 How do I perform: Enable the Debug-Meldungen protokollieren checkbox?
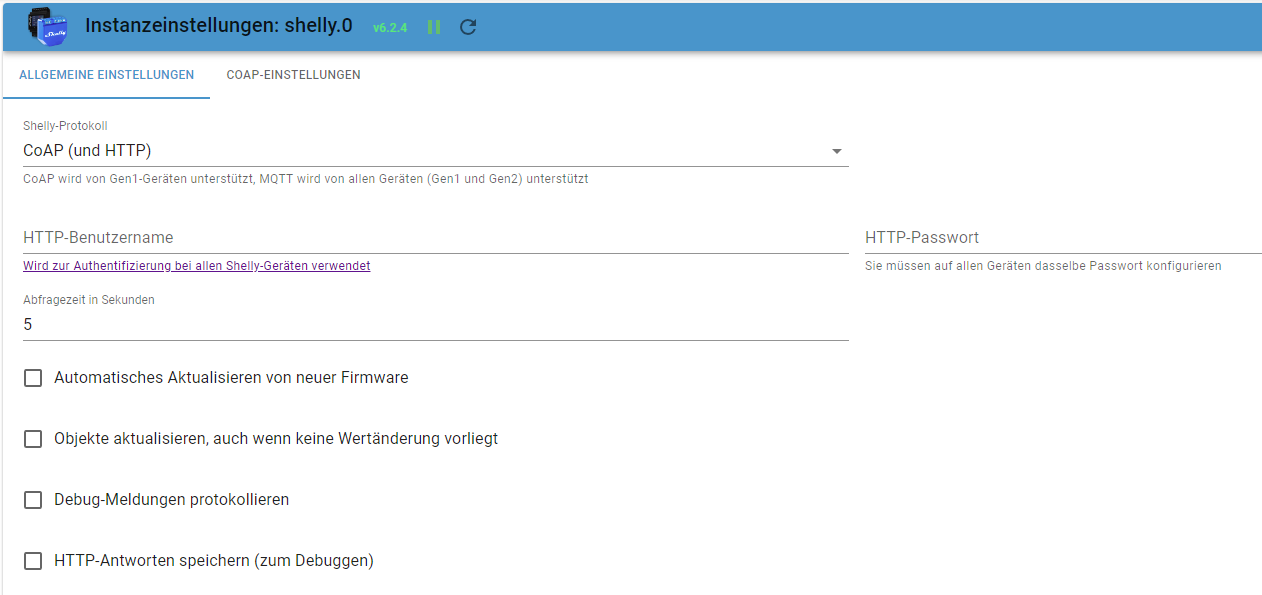click(x=33, y=500)
